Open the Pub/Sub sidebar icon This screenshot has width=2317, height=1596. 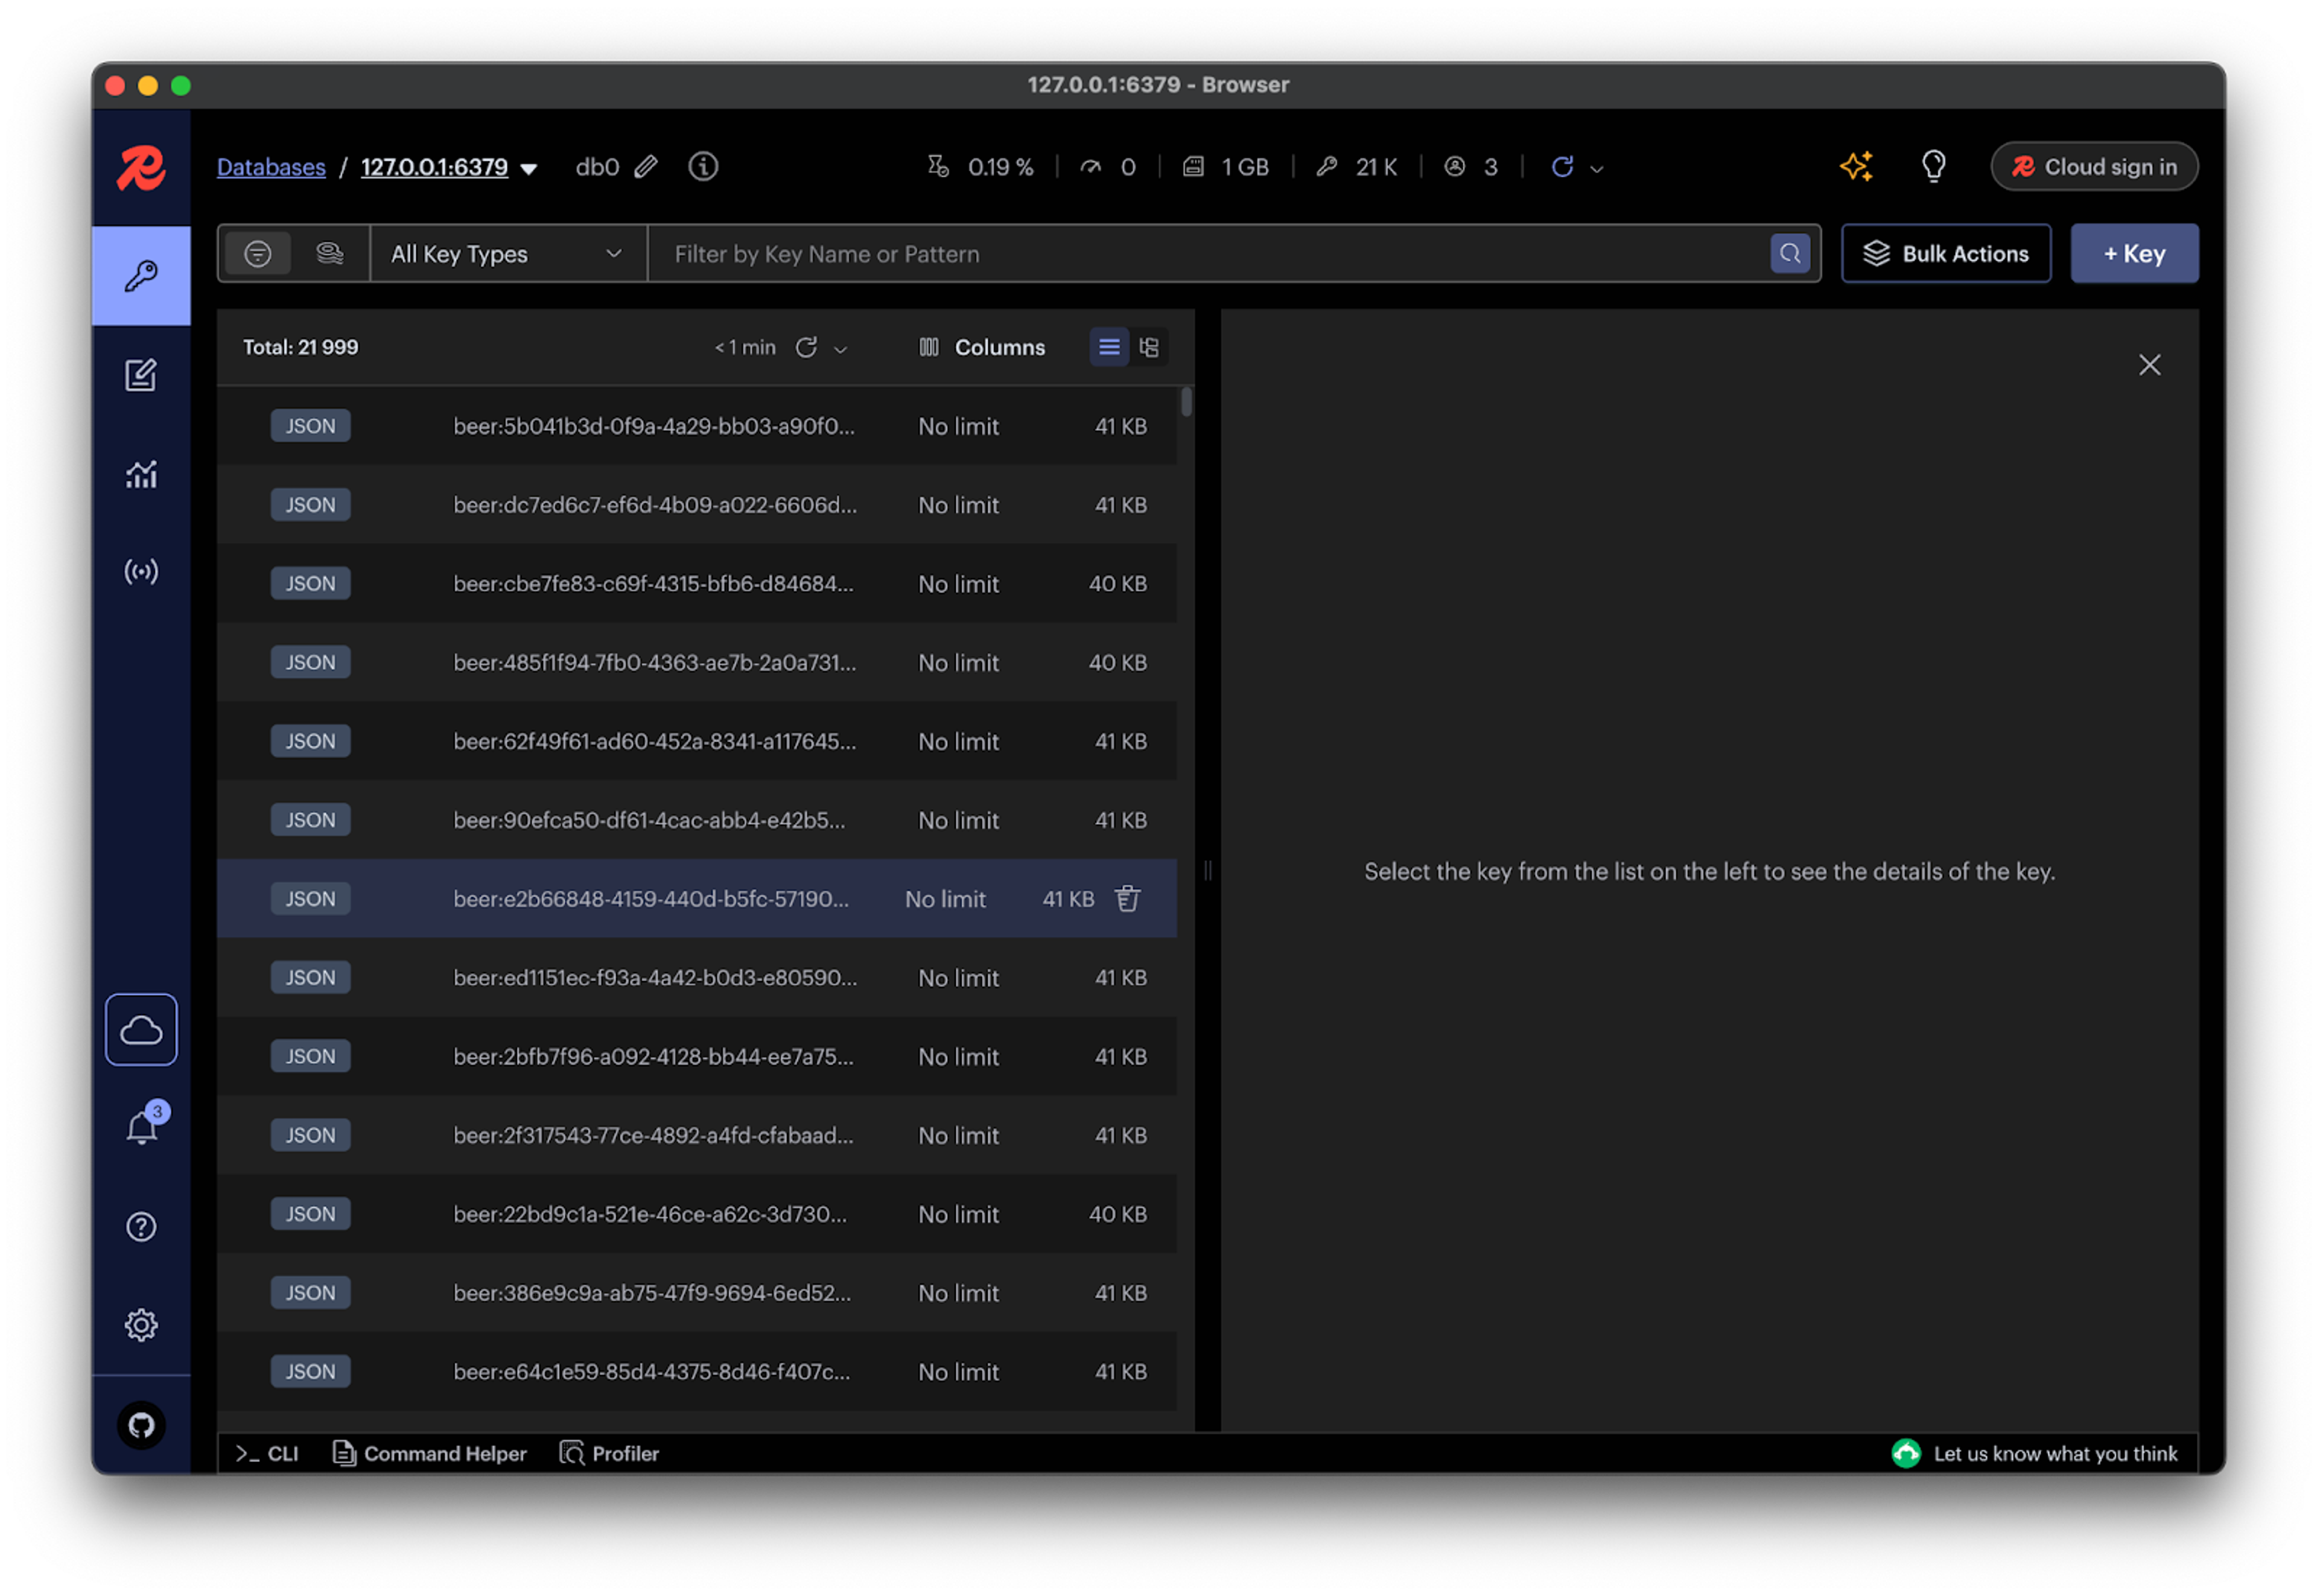[141, 571]
